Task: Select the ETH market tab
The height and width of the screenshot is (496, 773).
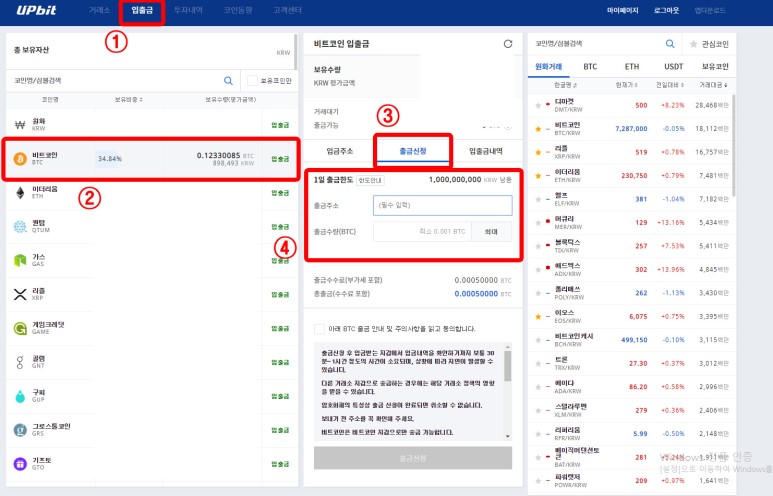Action: [x=632, y=67]
